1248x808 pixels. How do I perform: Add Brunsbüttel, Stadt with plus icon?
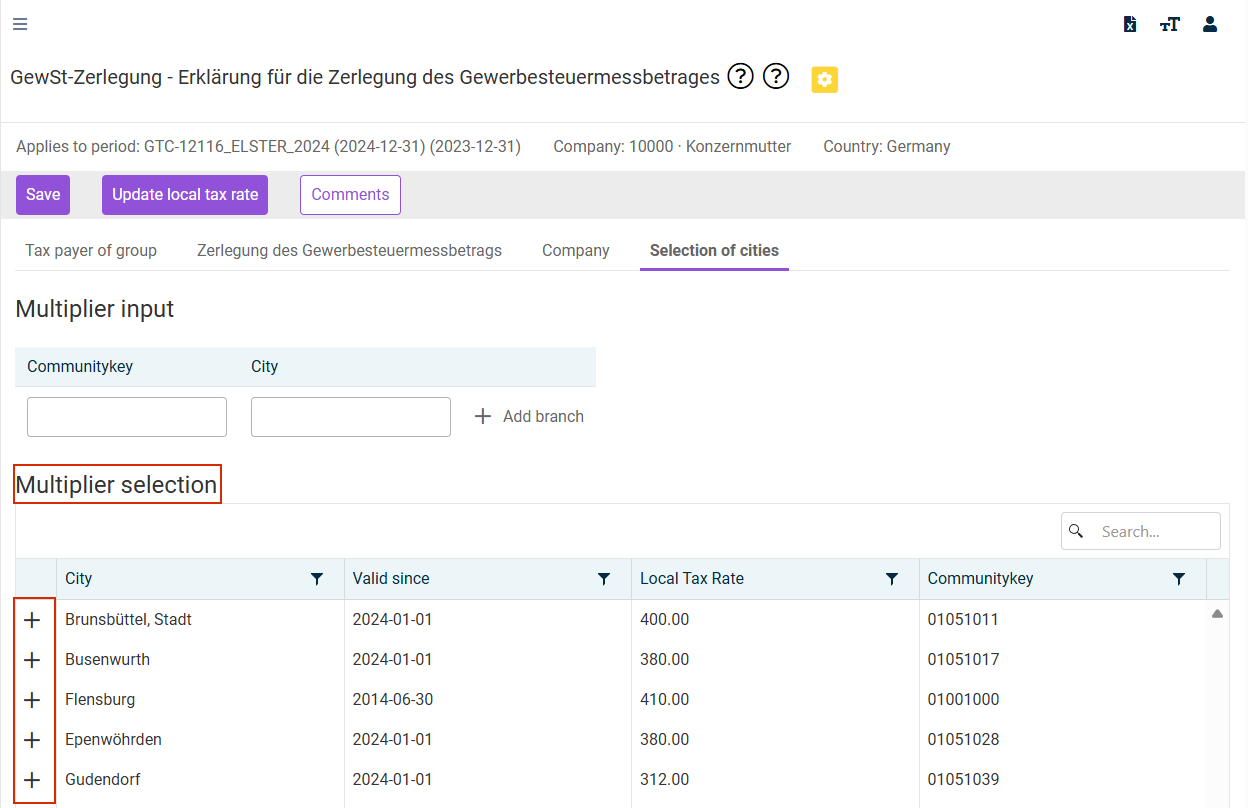[32, 620]
